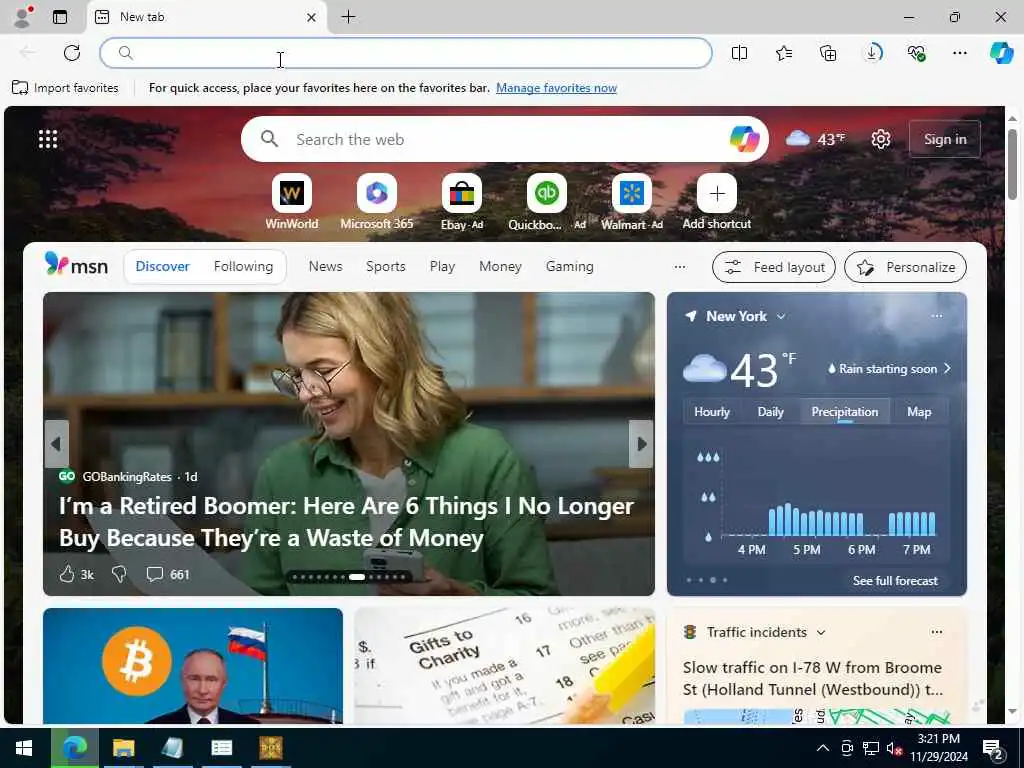Open the Play section
Image resolution: width=1024 pixels, height=768 pixels.
(442, 266)
